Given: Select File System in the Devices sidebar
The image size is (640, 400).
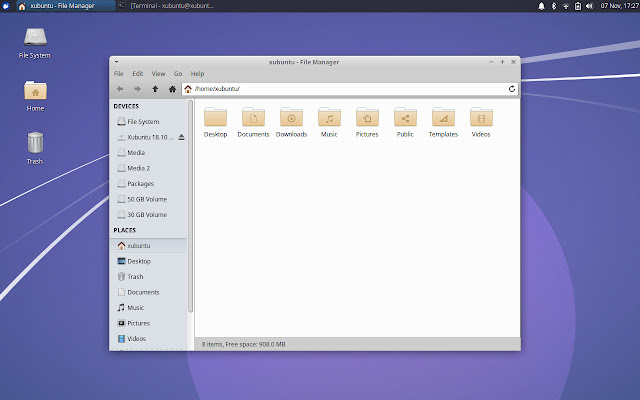Looking at the screenshot, I should click(x=148, y=122).
